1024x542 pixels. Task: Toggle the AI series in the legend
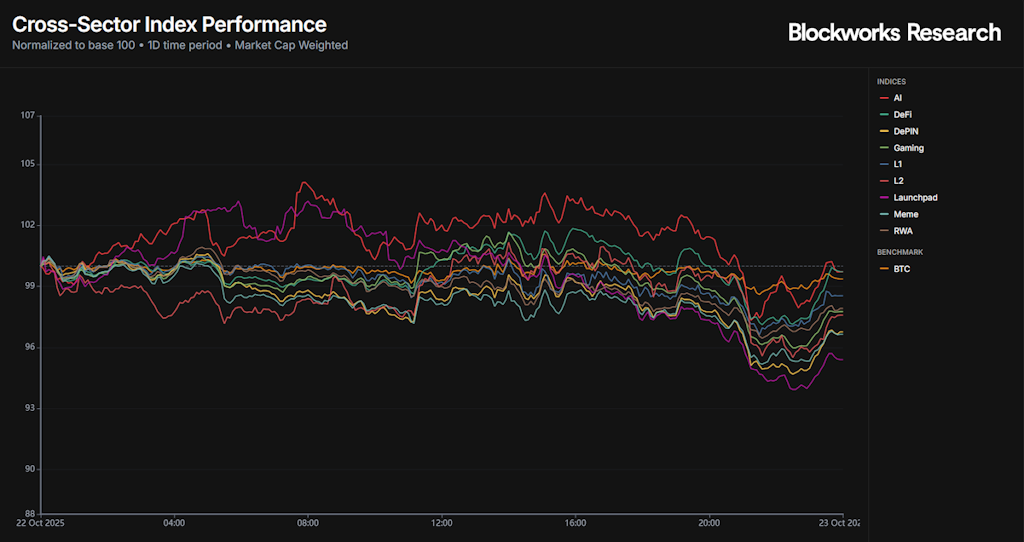(x=897, y=98)
